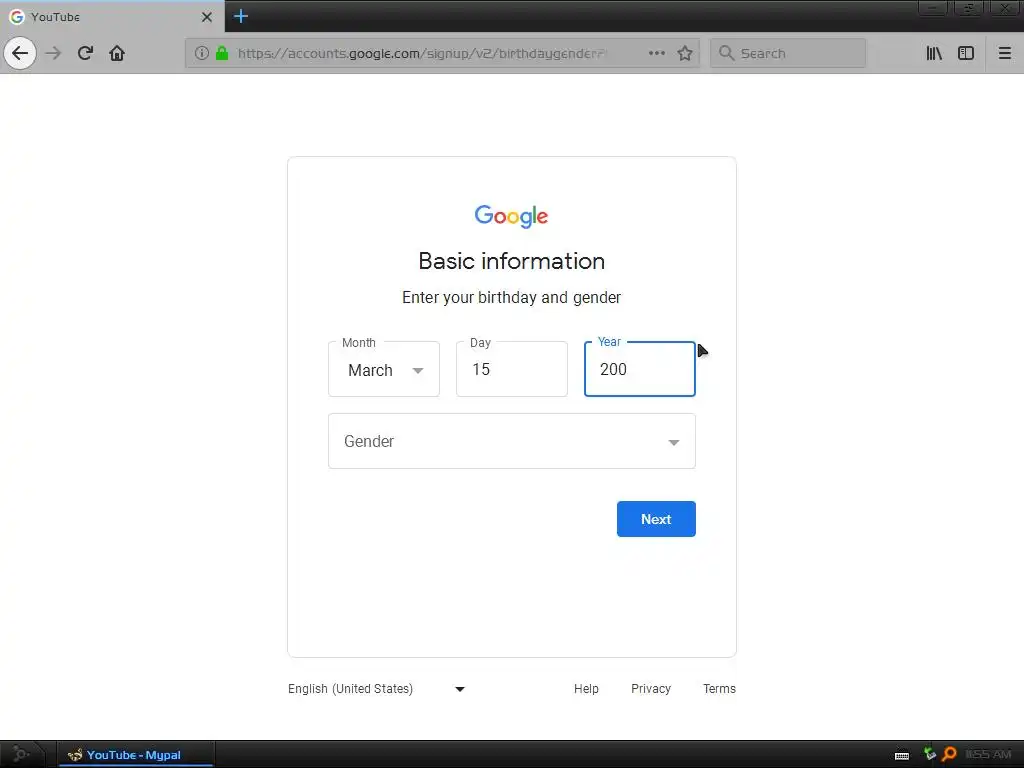Viewport: 1024px width, 768px height.
Task: Click the orange magnifier tray icon
Action: coord(949,754)
